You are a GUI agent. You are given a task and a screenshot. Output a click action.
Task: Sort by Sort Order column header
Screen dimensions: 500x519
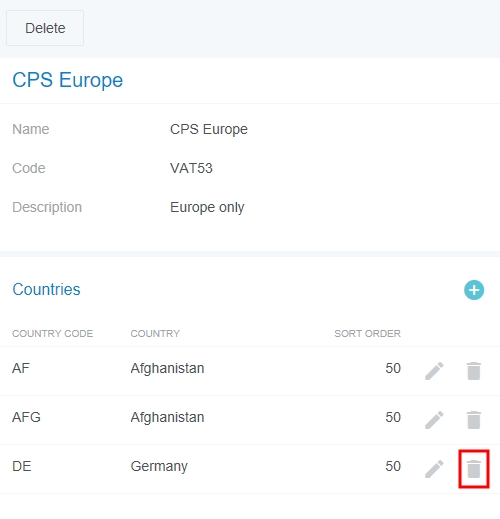point(367,333)
